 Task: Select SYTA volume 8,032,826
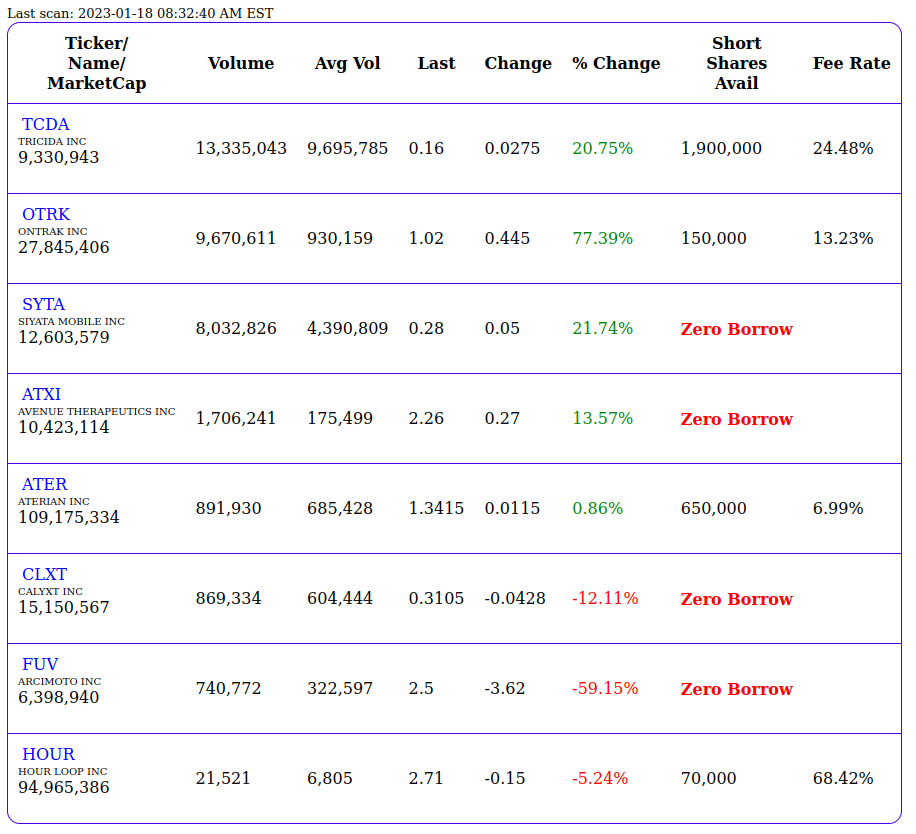pyautogui.click(x=236, y=328)
